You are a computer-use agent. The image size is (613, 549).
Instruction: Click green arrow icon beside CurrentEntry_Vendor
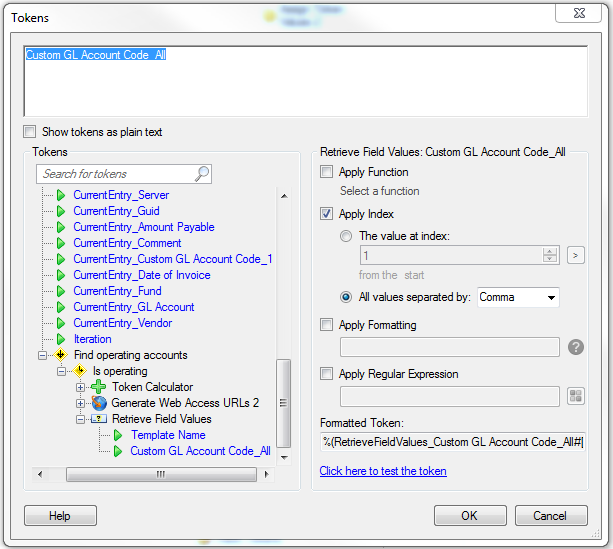(61, 323)
